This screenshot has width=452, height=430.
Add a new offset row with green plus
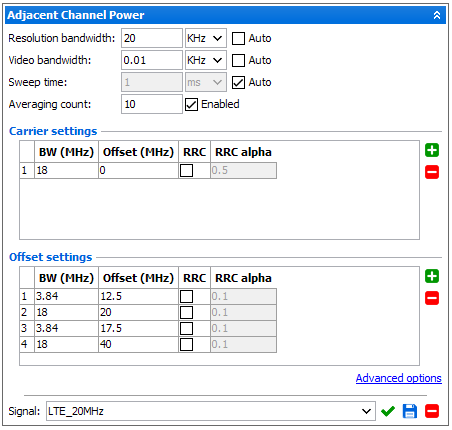(432, 276)
